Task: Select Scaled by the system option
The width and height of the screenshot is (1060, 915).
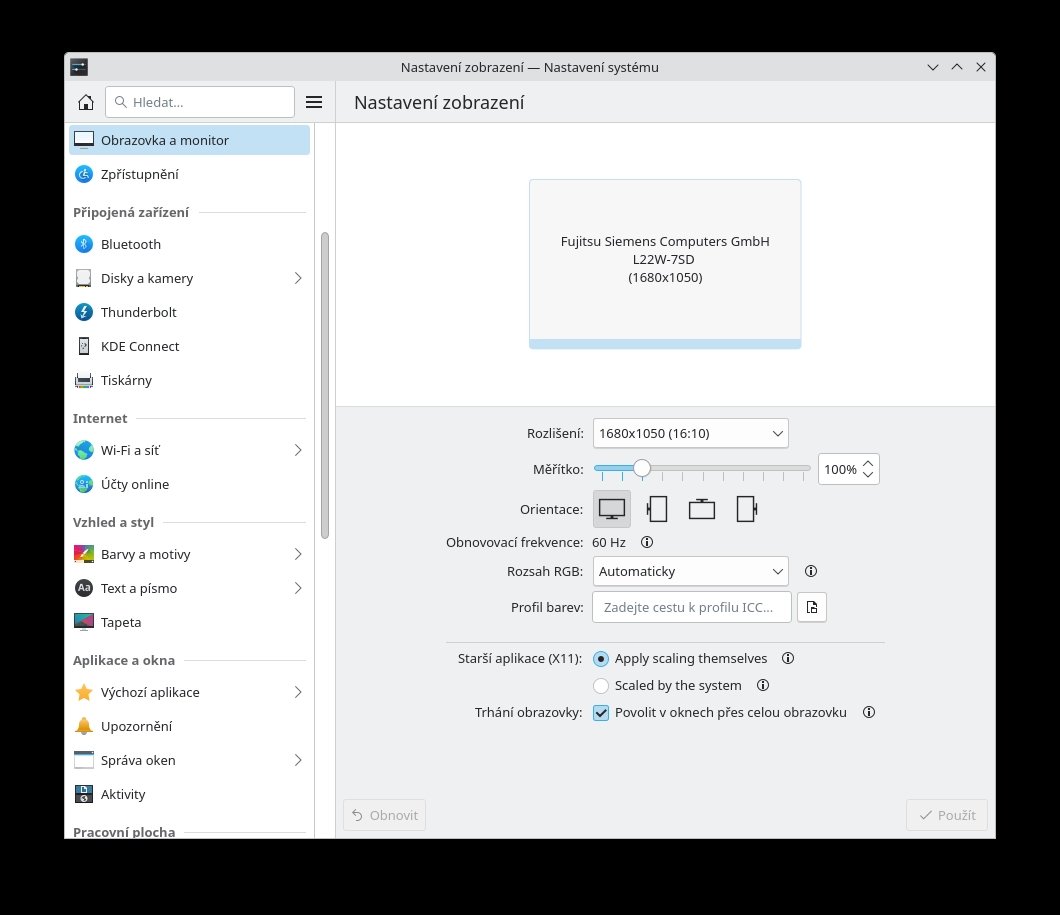Action: tap(600, 685)
